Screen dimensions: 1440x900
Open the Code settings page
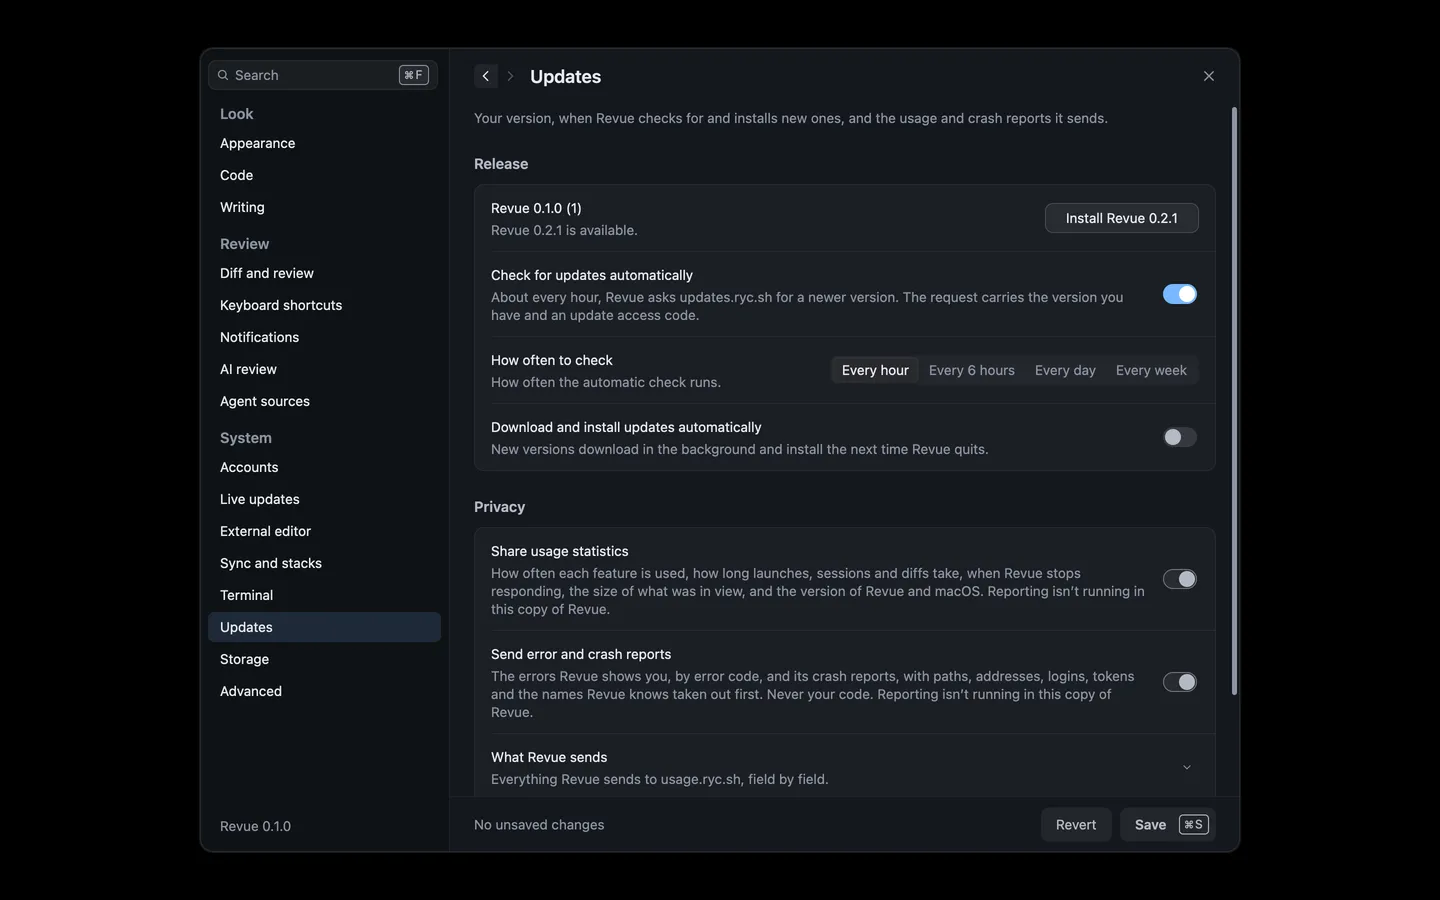(324, 175)
